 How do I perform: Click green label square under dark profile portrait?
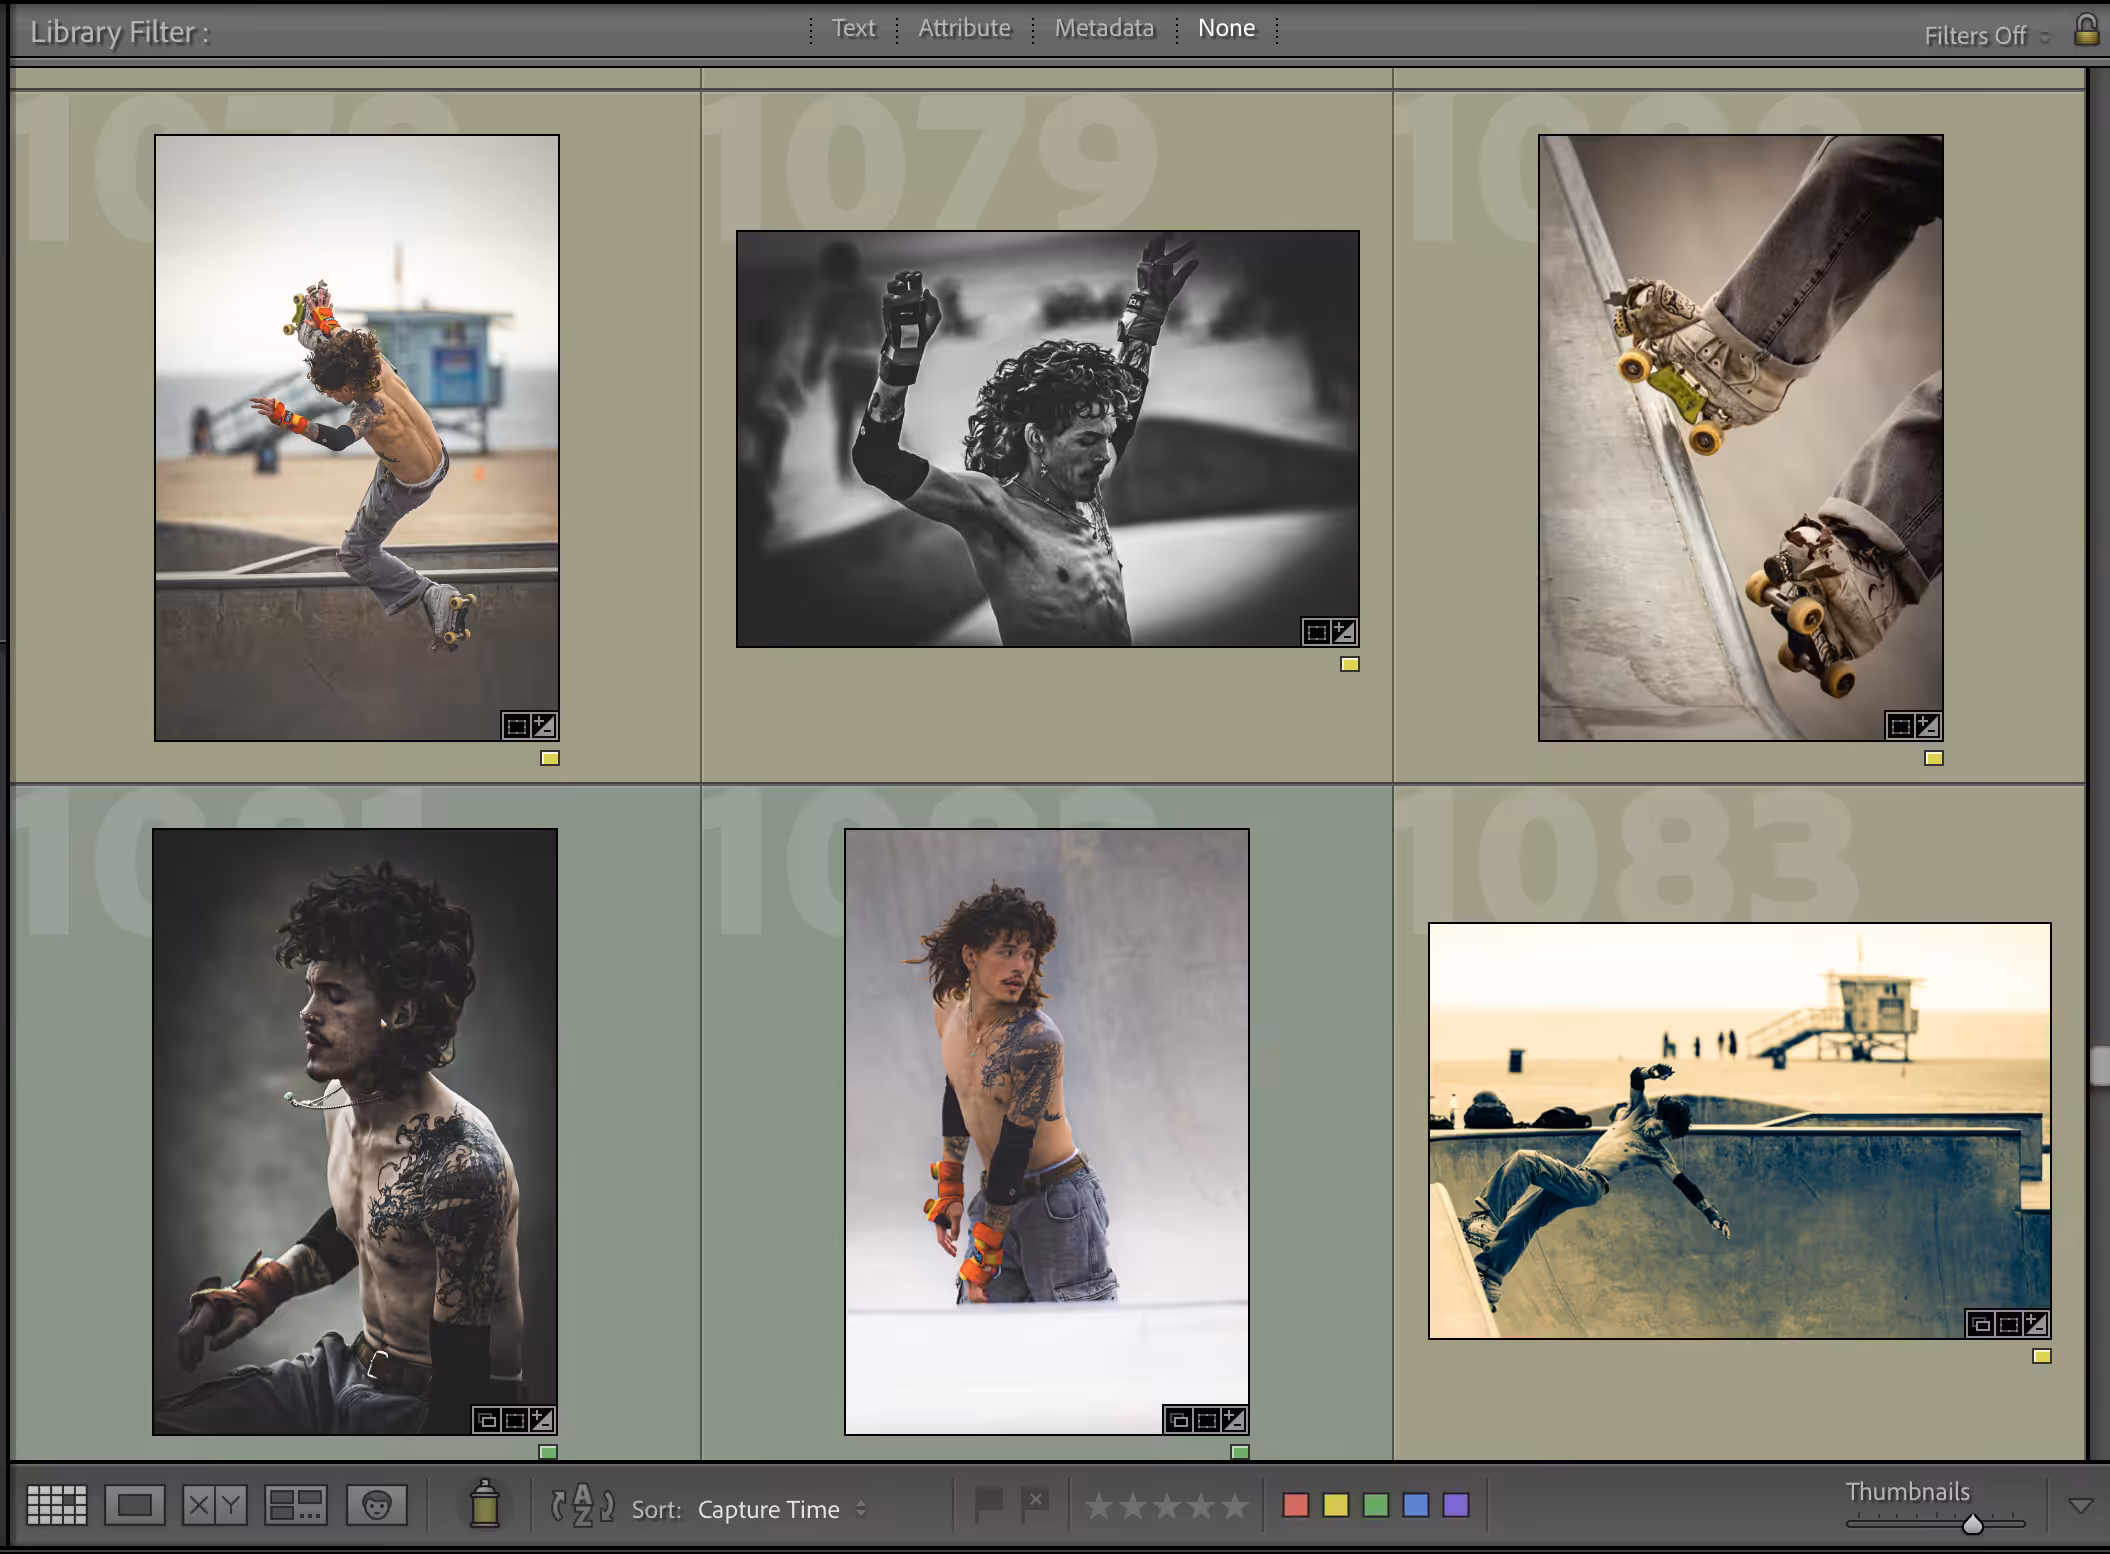[x=548, y=1452]
